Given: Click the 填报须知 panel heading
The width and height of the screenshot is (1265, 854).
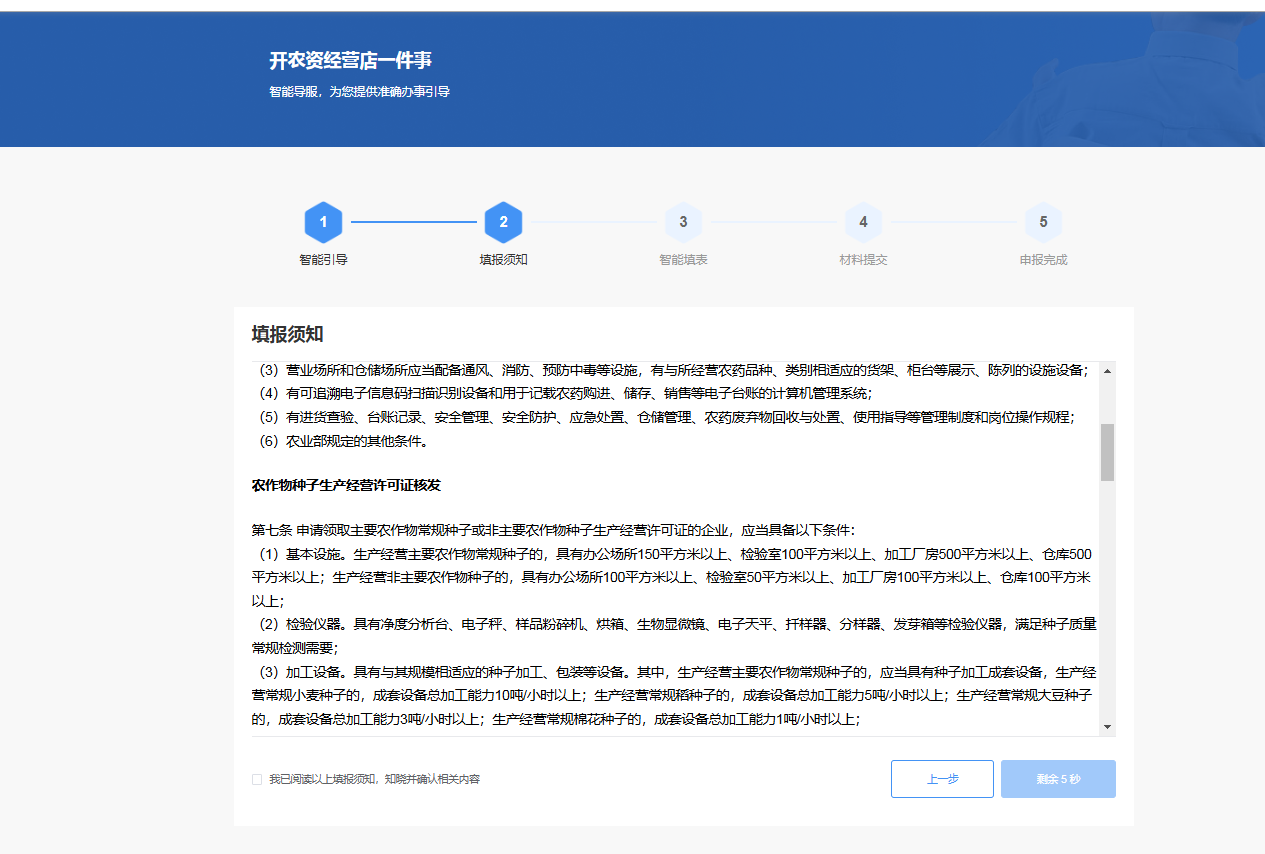Looking at the screenshot, I should (287, 334).
